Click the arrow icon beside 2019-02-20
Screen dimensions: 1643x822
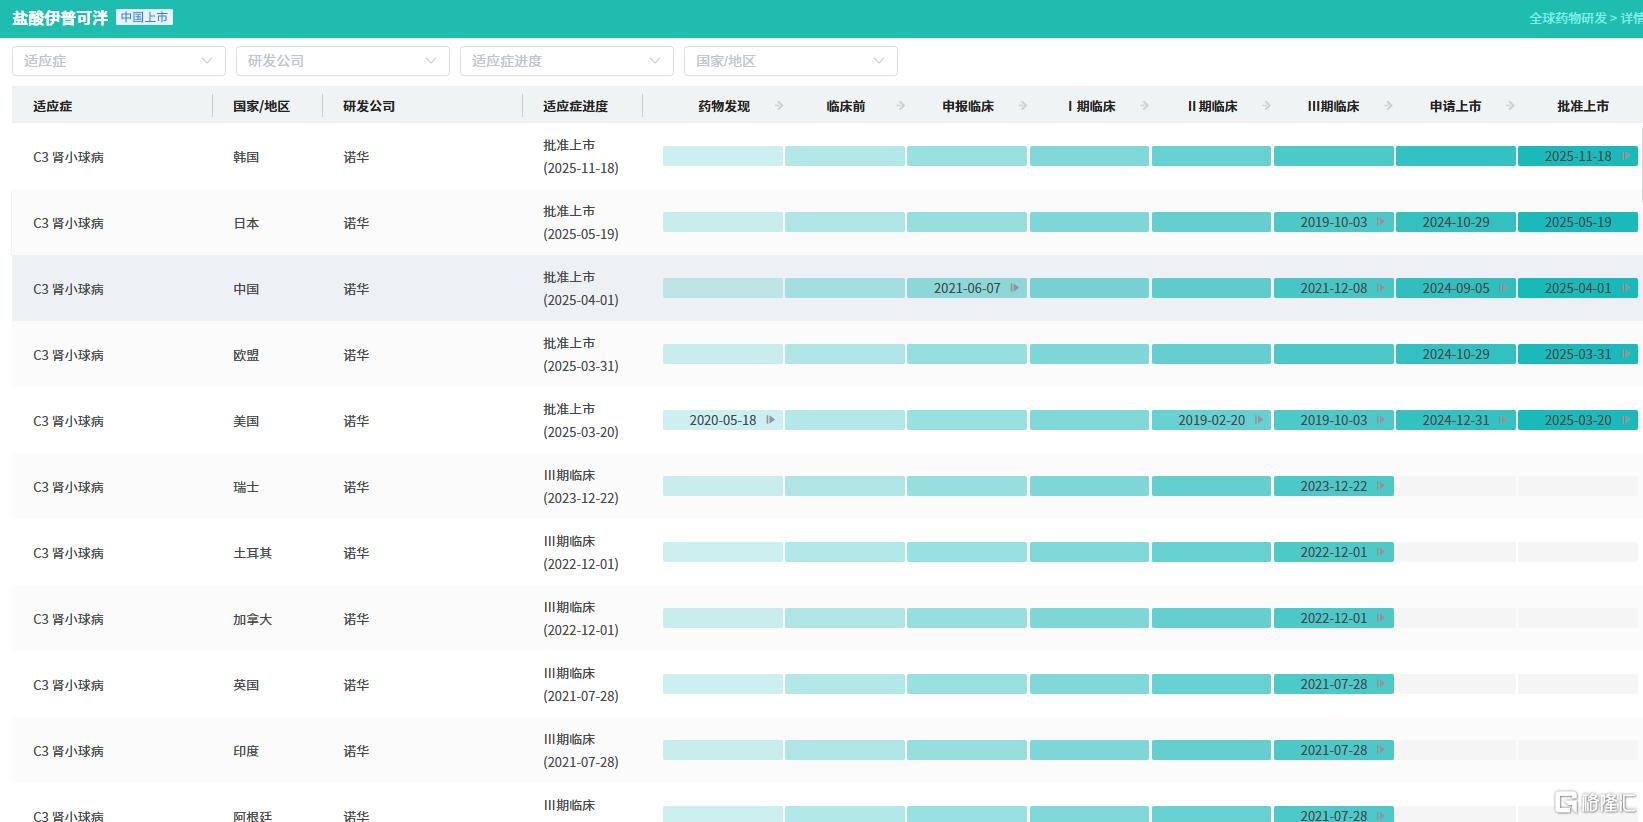coord(1258,420)
